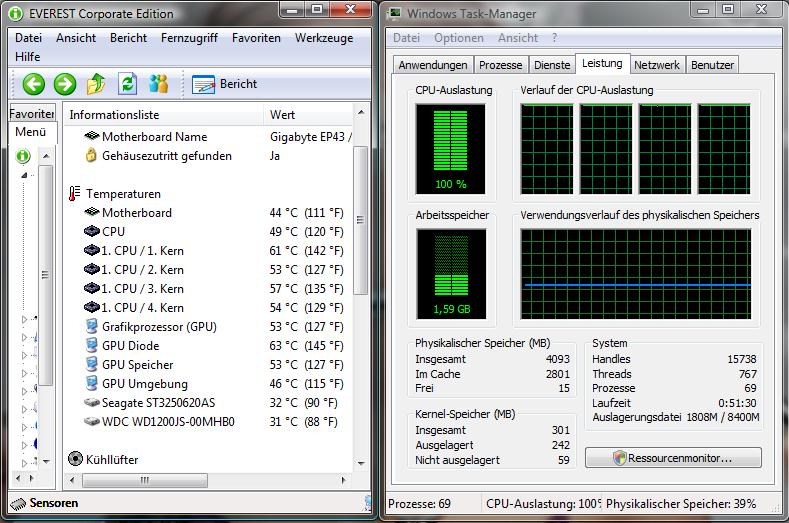
Task: Click the monitor icon beside GPU Speicher
Action: pos(92,364)
